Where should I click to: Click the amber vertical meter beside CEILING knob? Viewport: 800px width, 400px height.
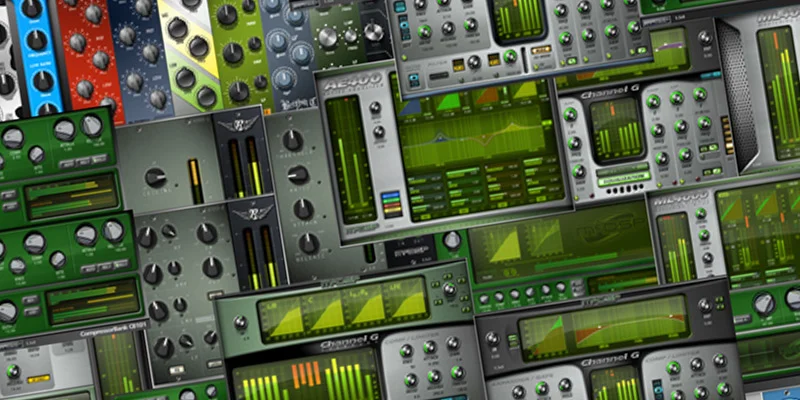pos(195,181)
